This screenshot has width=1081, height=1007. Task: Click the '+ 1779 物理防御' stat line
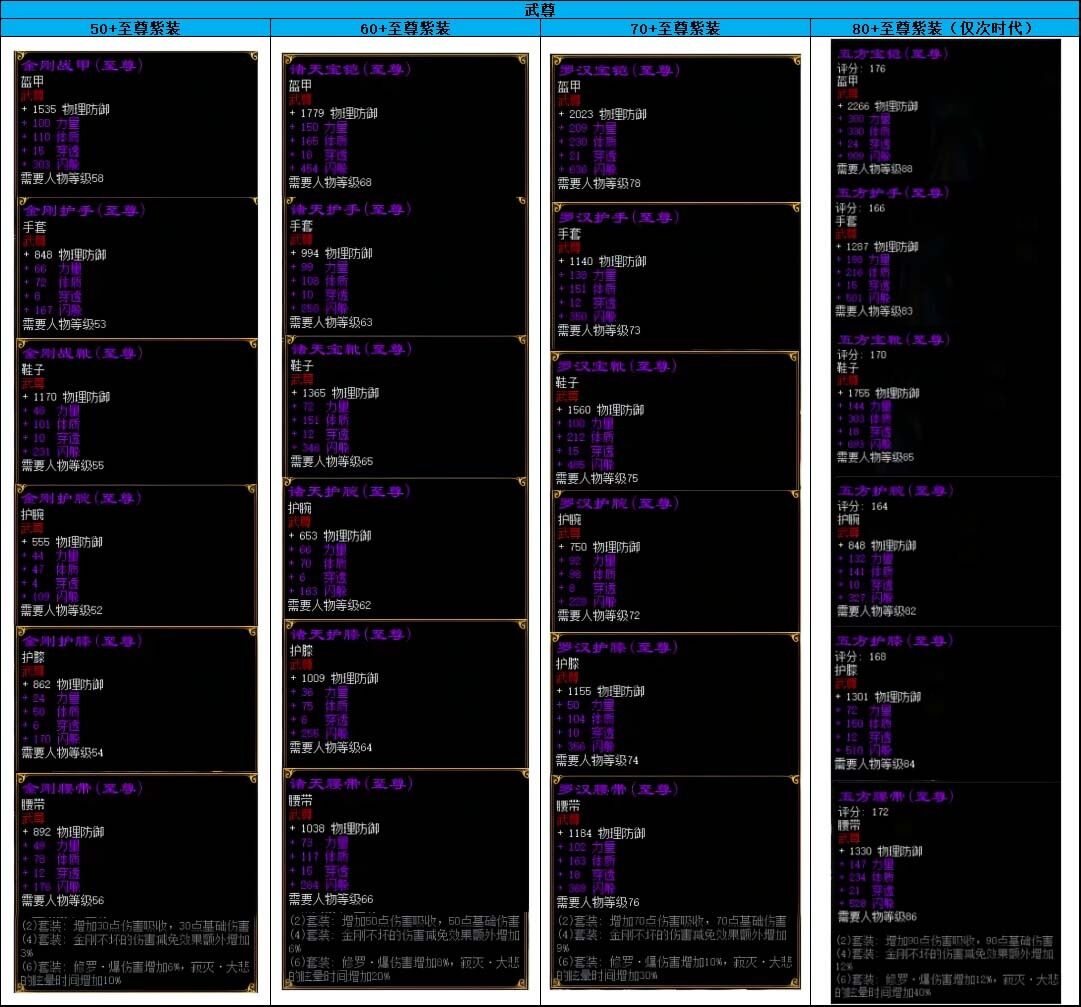[x=333, y=113]
